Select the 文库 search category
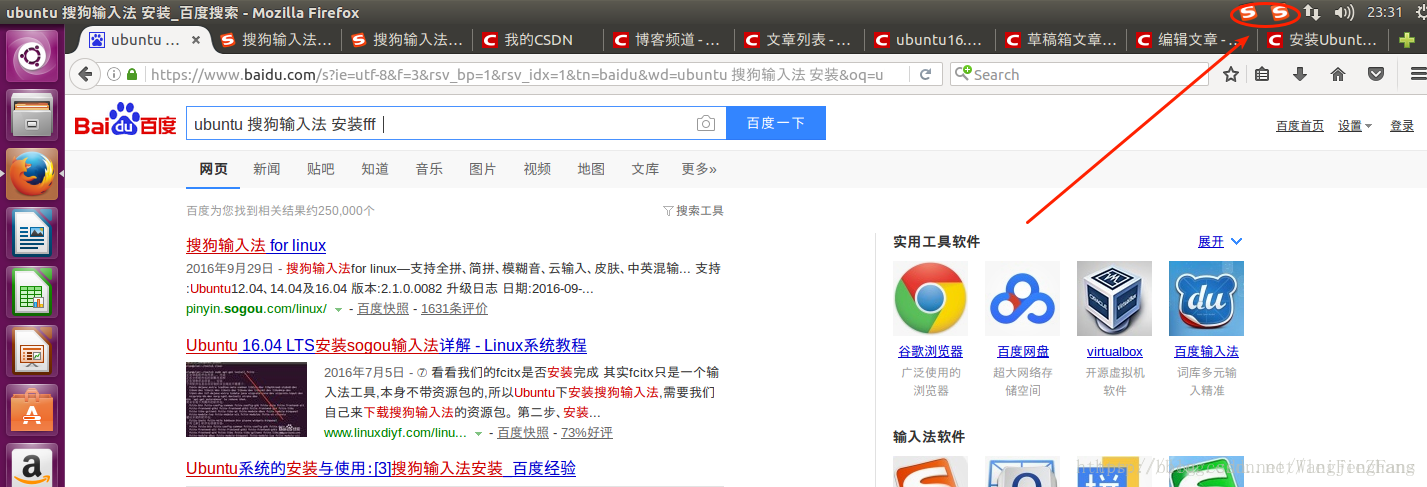The height and width of the screenshot is (487, 1427). (x=645, y=169)
